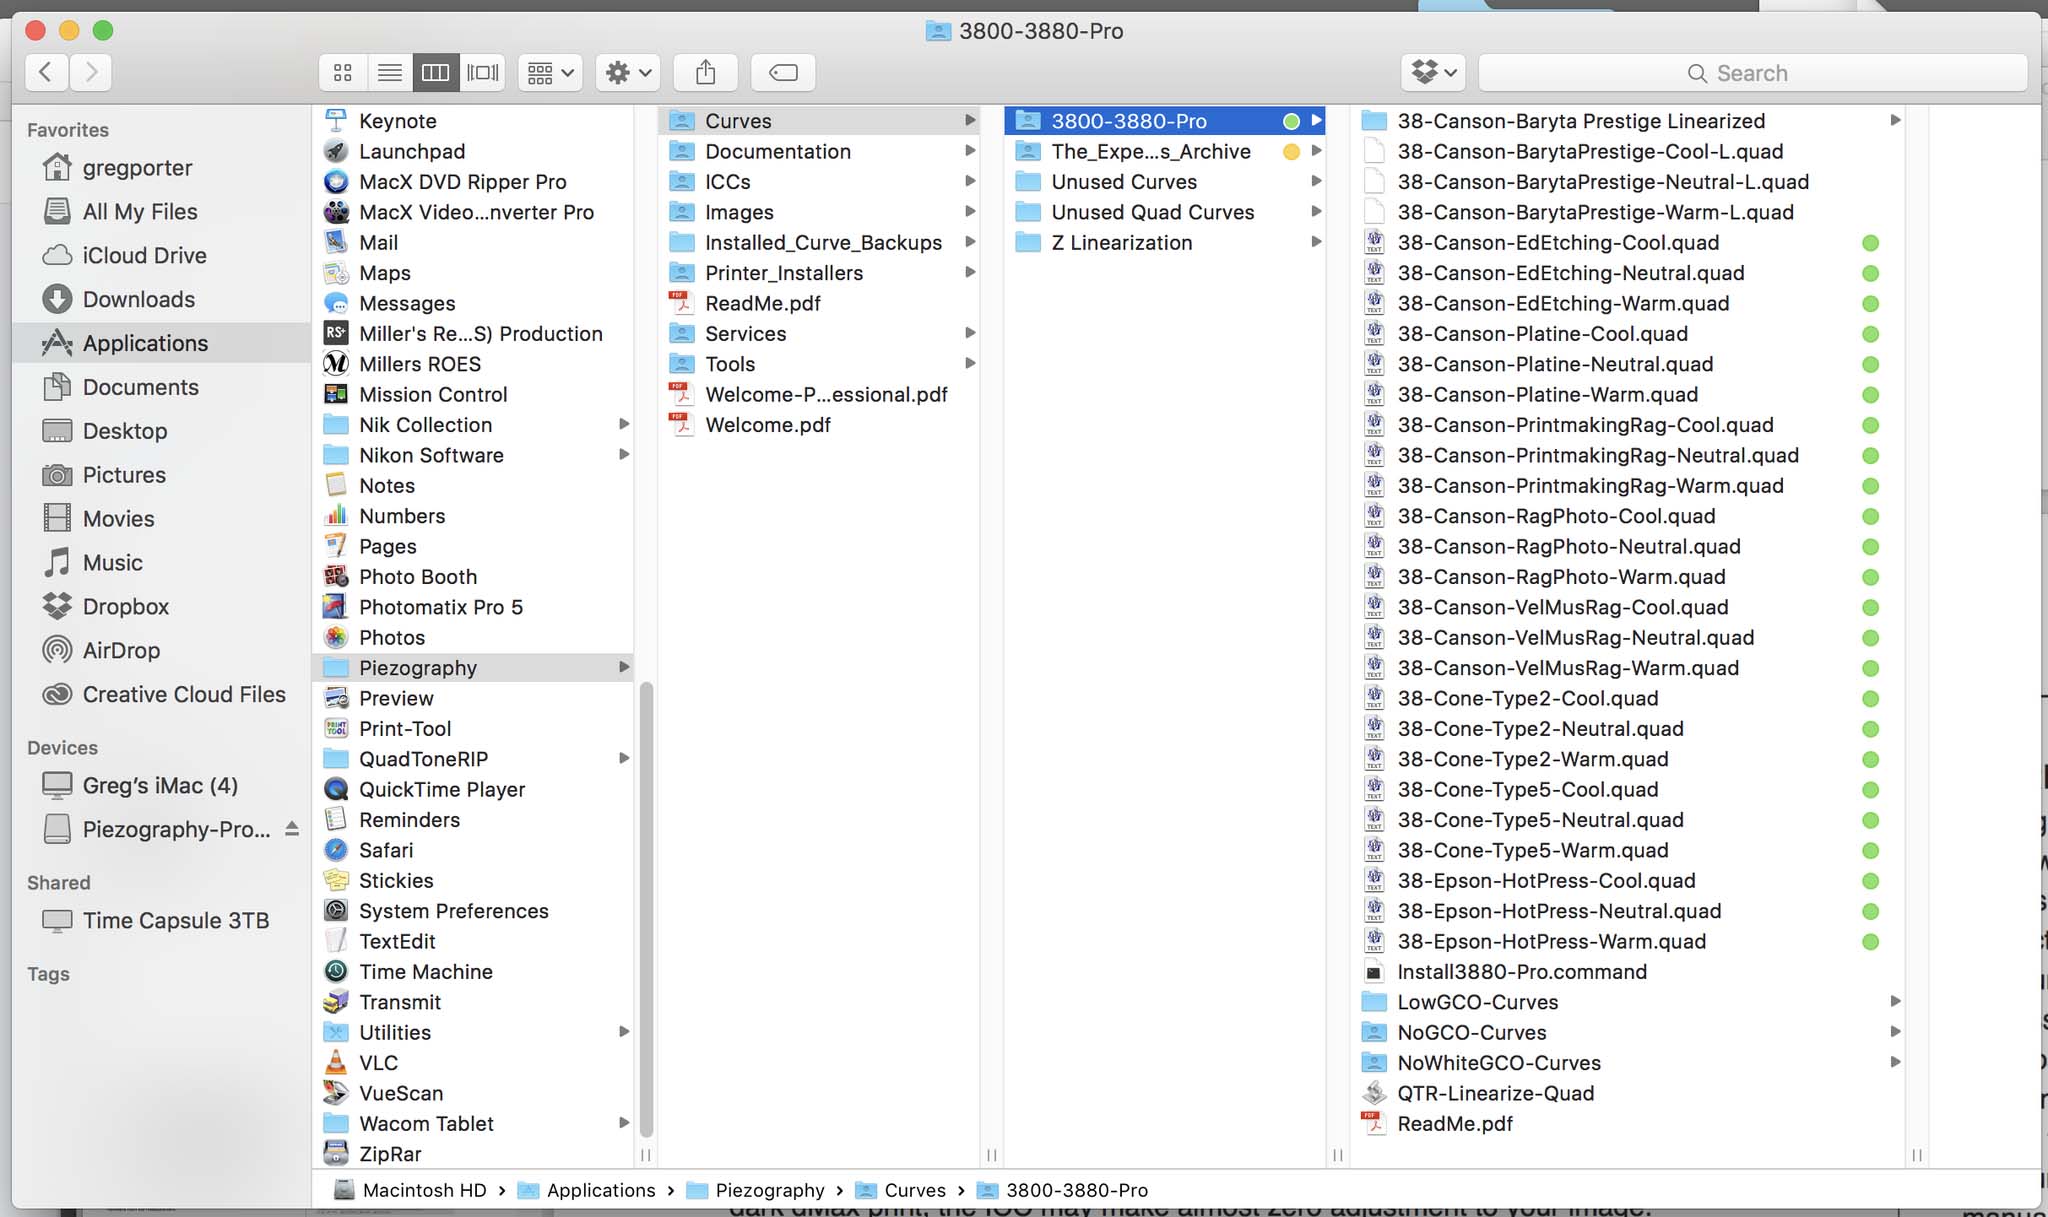The width and height of the screenshot is (2048, 1217).
Task: Open the item arrangement dropdown
Action: click(x=550, y=73)
